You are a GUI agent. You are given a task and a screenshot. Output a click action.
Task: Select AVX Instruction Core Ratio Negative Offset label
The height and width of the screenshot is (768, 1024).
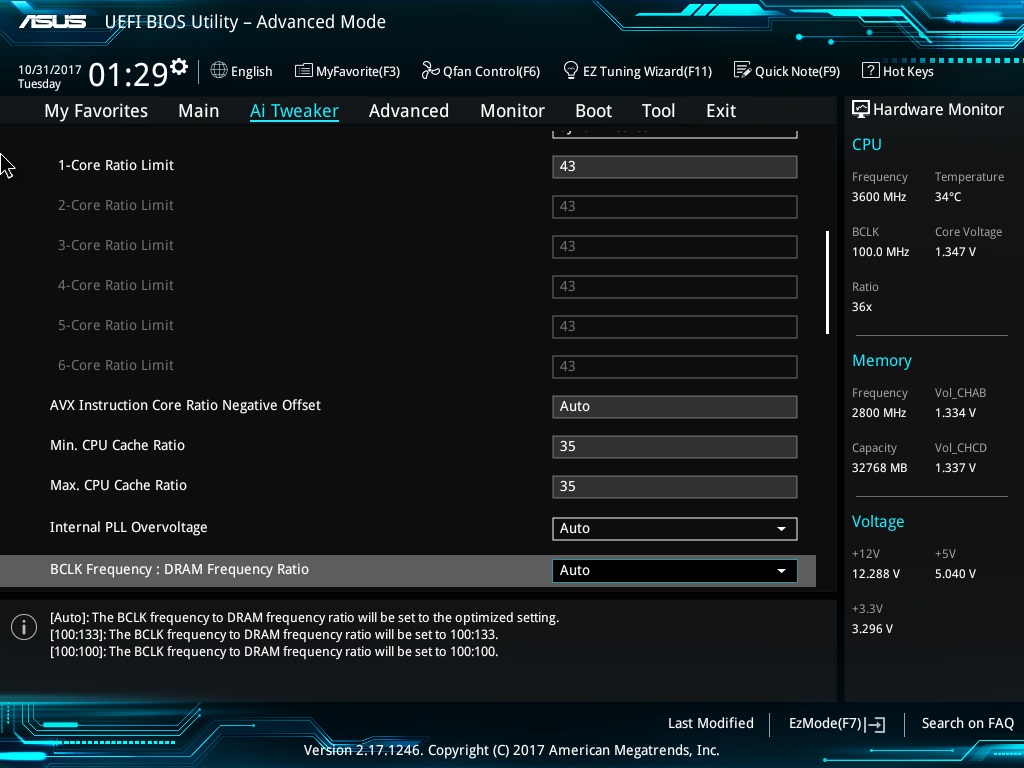185,405
